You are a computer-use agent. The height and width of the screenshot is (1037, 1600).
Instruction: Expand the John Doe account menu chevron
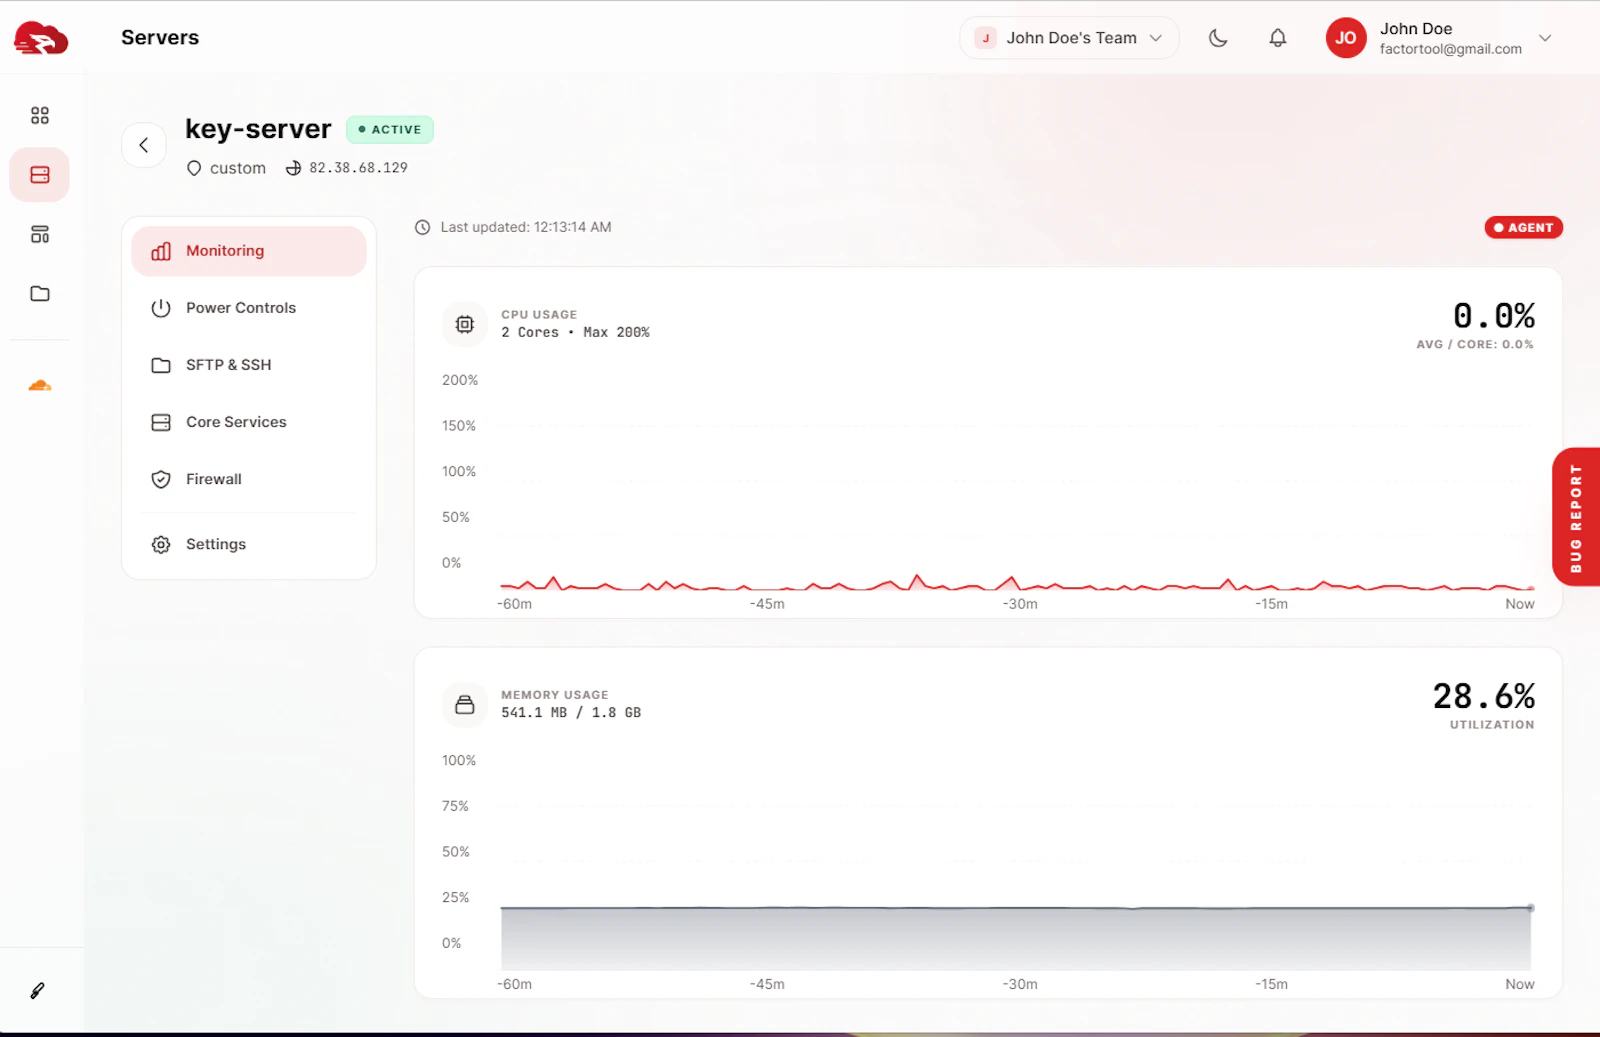coord(1545,38)
